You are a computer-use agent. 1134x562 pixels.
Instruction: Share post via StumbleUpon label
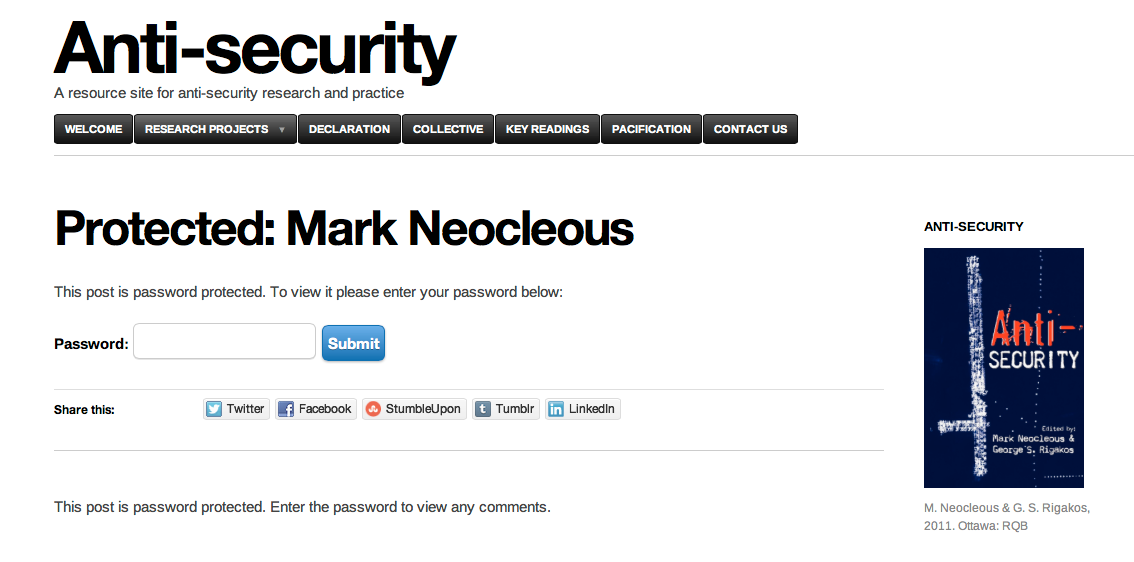click(x=423, y=409)
